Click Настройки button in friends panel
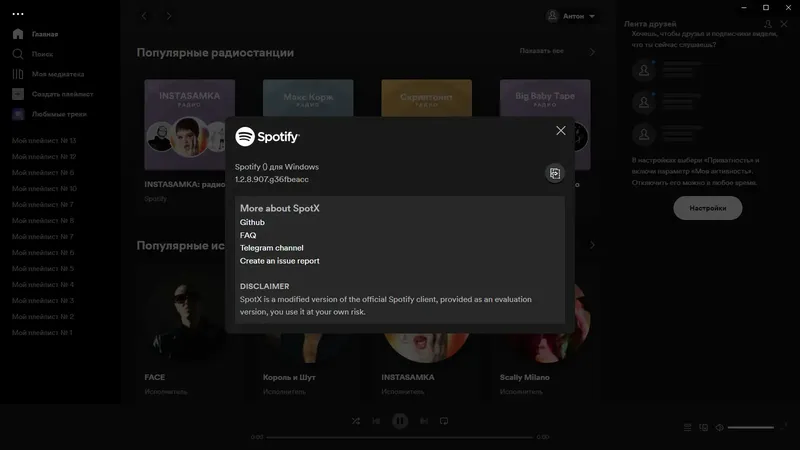 [x=708, y=208]
